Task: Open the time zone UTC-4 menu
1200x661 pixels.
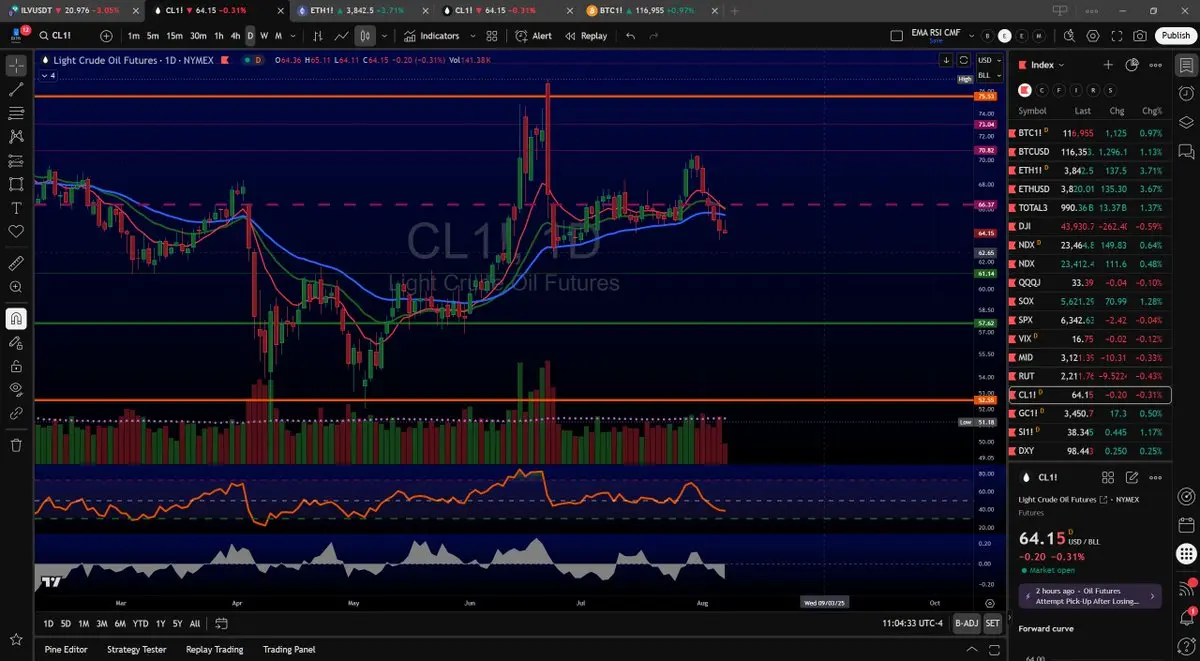Action: tap(913, 622)
